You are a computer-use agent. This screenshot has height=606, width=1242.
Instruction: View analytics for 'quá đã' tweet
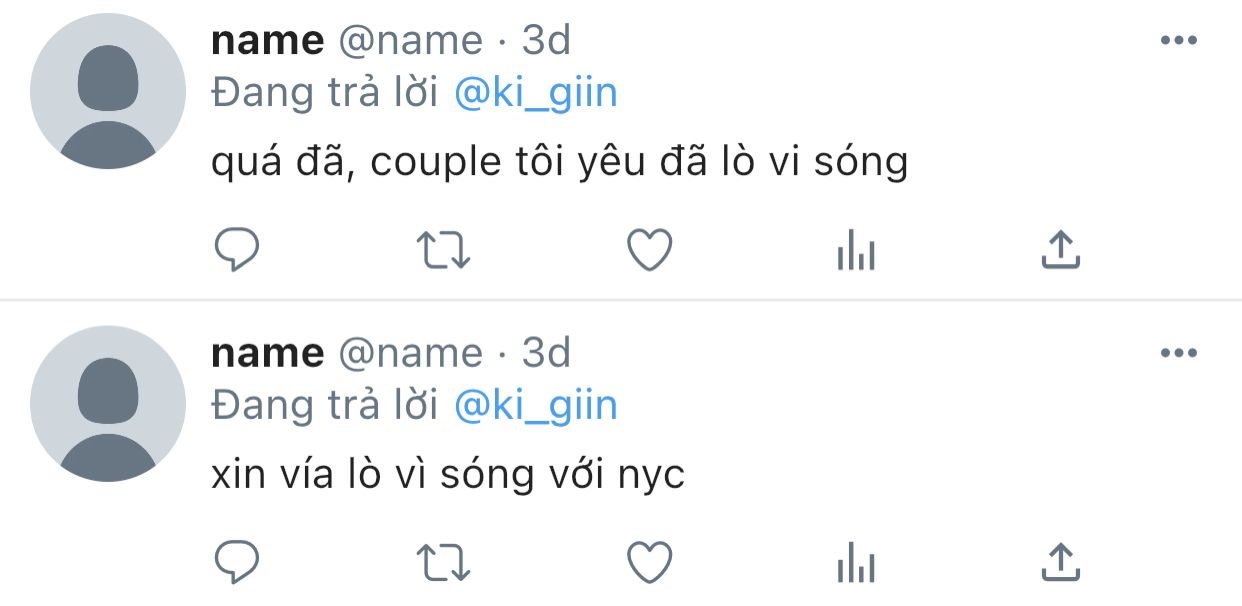click(x=855, y=253)
